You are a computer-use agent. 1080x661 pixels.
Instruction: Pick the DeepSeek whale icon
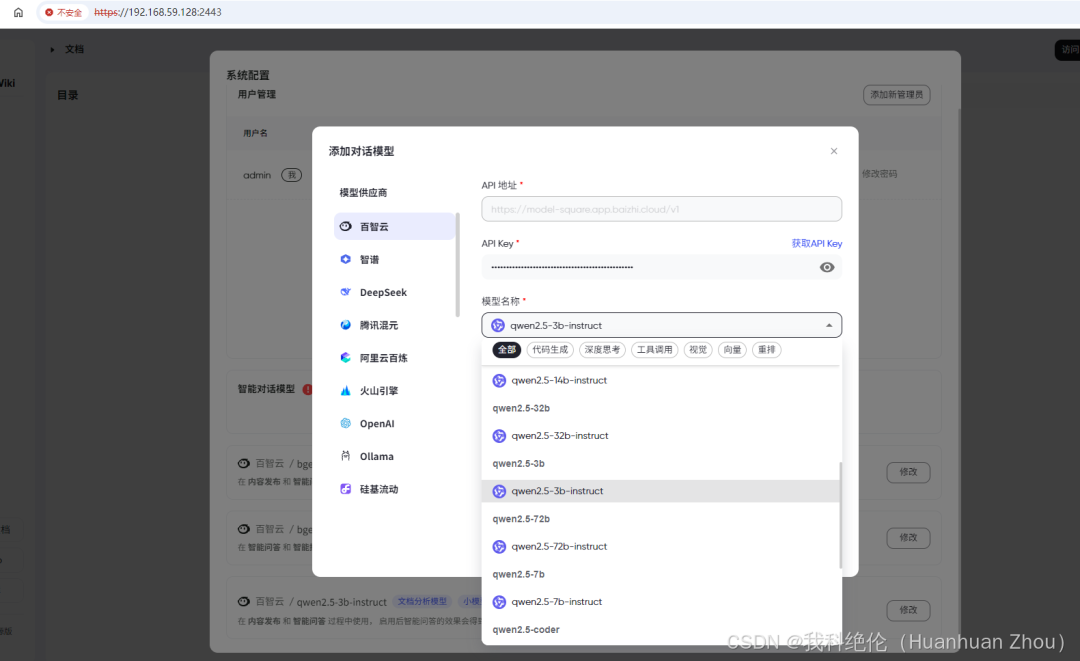[x=346, y=292]
